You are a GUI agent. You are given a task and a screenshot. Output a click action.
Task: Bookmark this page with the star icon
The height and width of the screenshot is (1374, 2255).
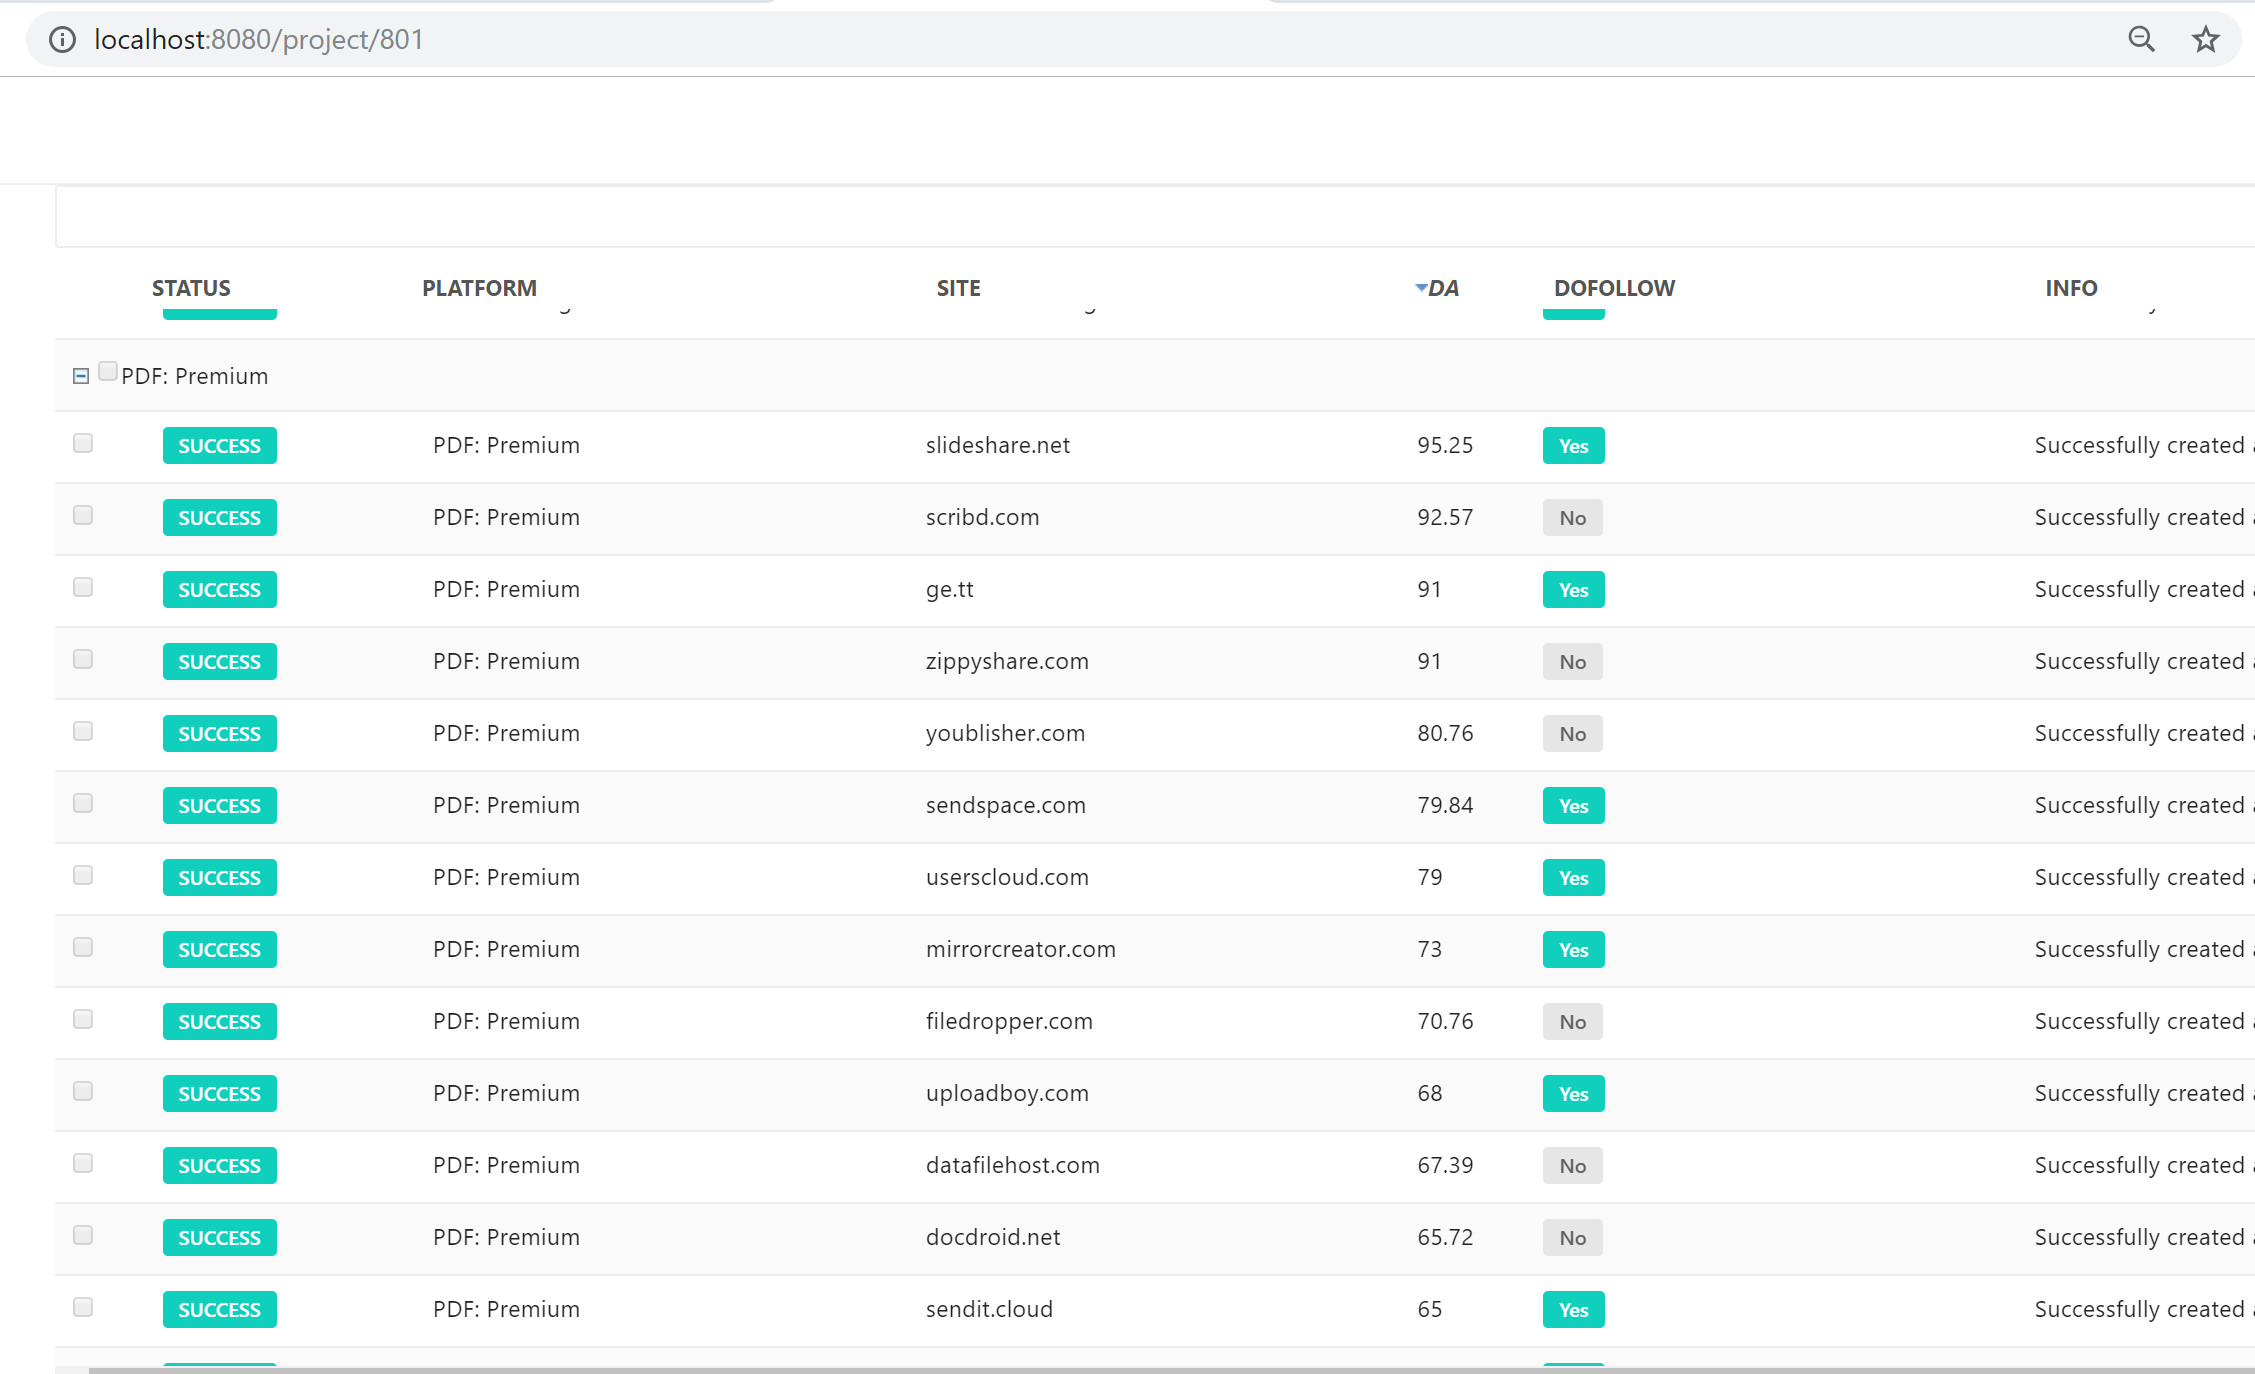2206,39
